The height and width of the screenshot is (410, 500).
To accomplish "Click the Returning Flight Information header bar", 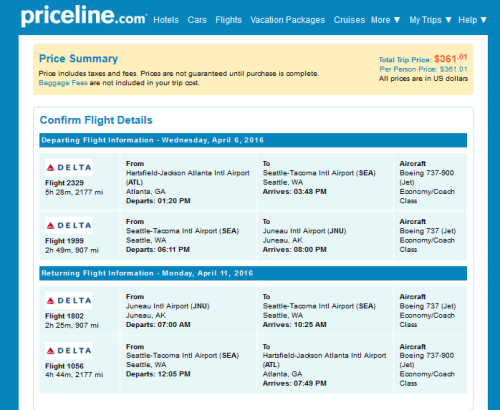I will pyautogui.click(x=253, y=273).
